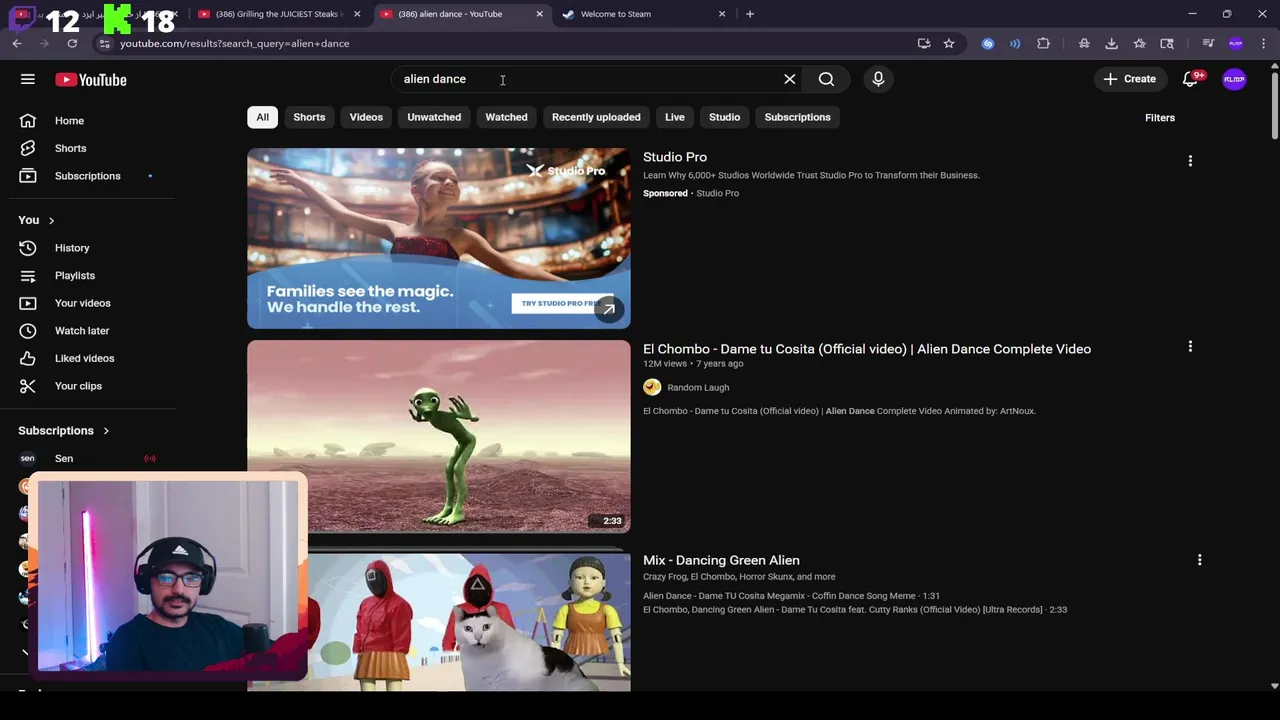Image resolution: width=1280 pixels, height=720 pixels.
Task: Clear the search box with the X
Action: coord(790,79)
